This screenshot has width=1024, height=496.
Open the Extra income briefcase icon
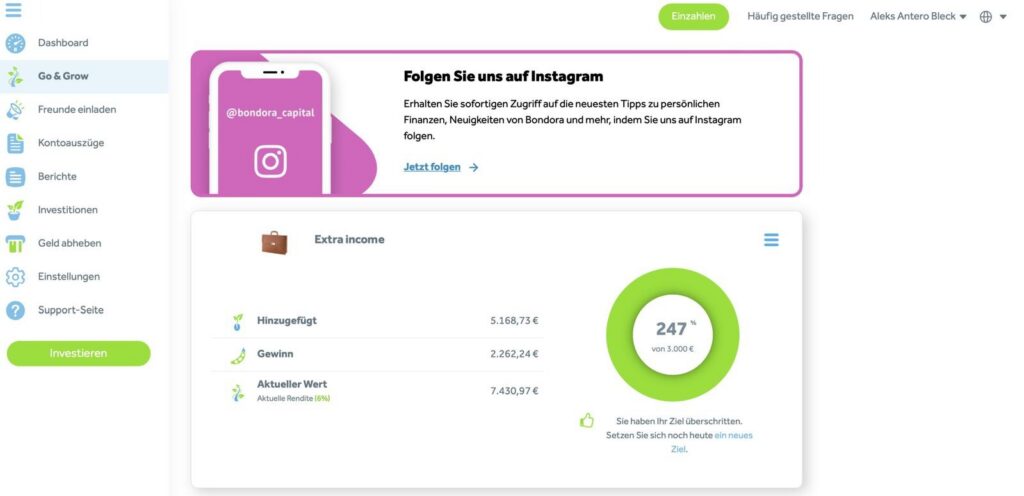[274, 241]
